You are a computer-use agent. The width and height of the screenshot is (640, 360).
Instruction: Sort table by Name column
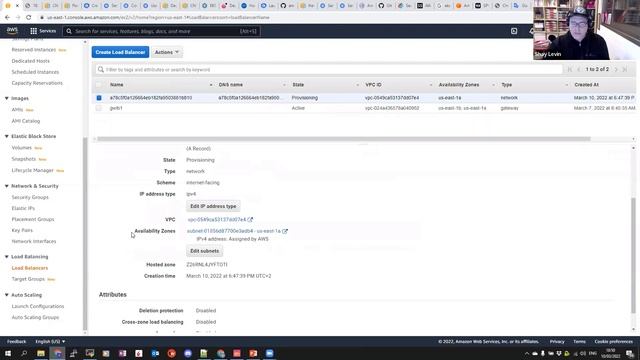[x=116, y=85]
